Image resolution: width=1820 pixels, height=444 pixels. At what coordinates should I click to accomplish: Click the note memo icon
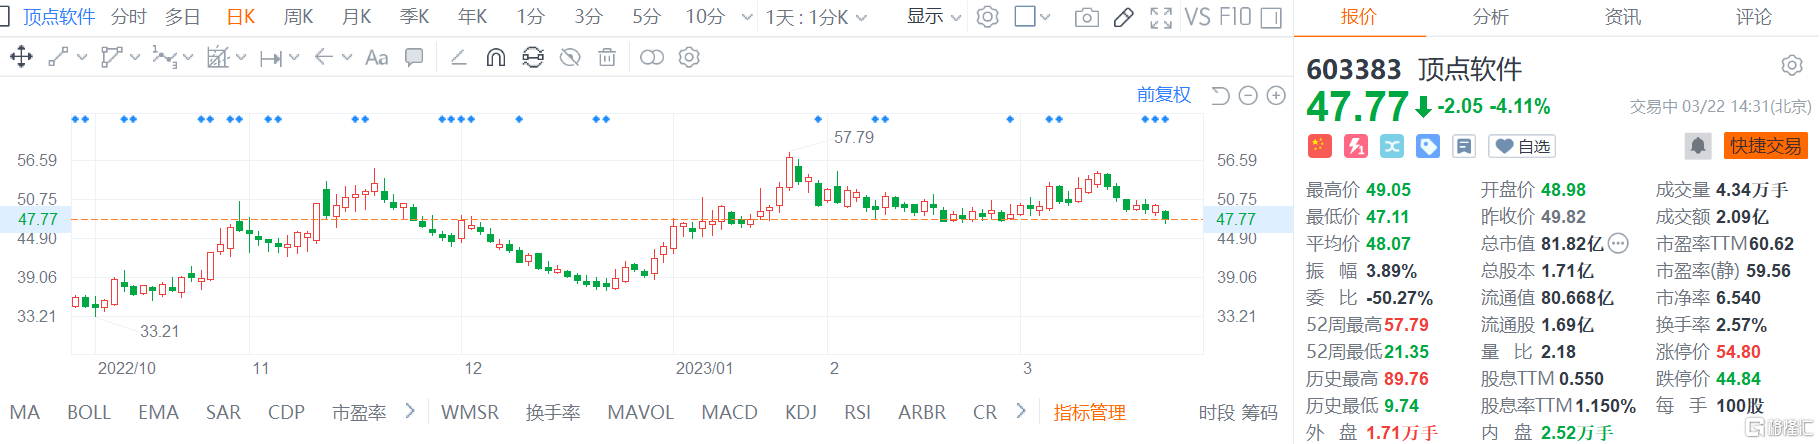pyautogui.click(x=1464, y=146)
